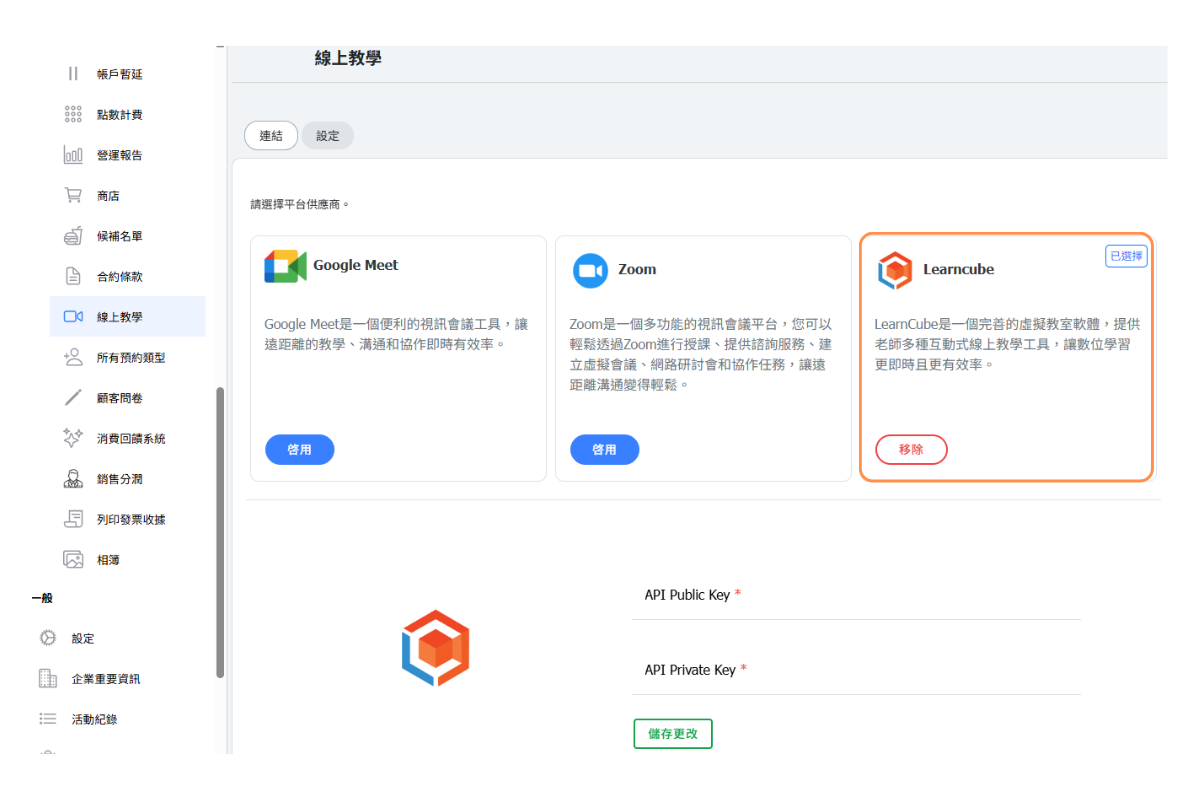Switch to the 設定 tab
The width and height of the screenshot is (1200, 800).
tap(328, 136)
